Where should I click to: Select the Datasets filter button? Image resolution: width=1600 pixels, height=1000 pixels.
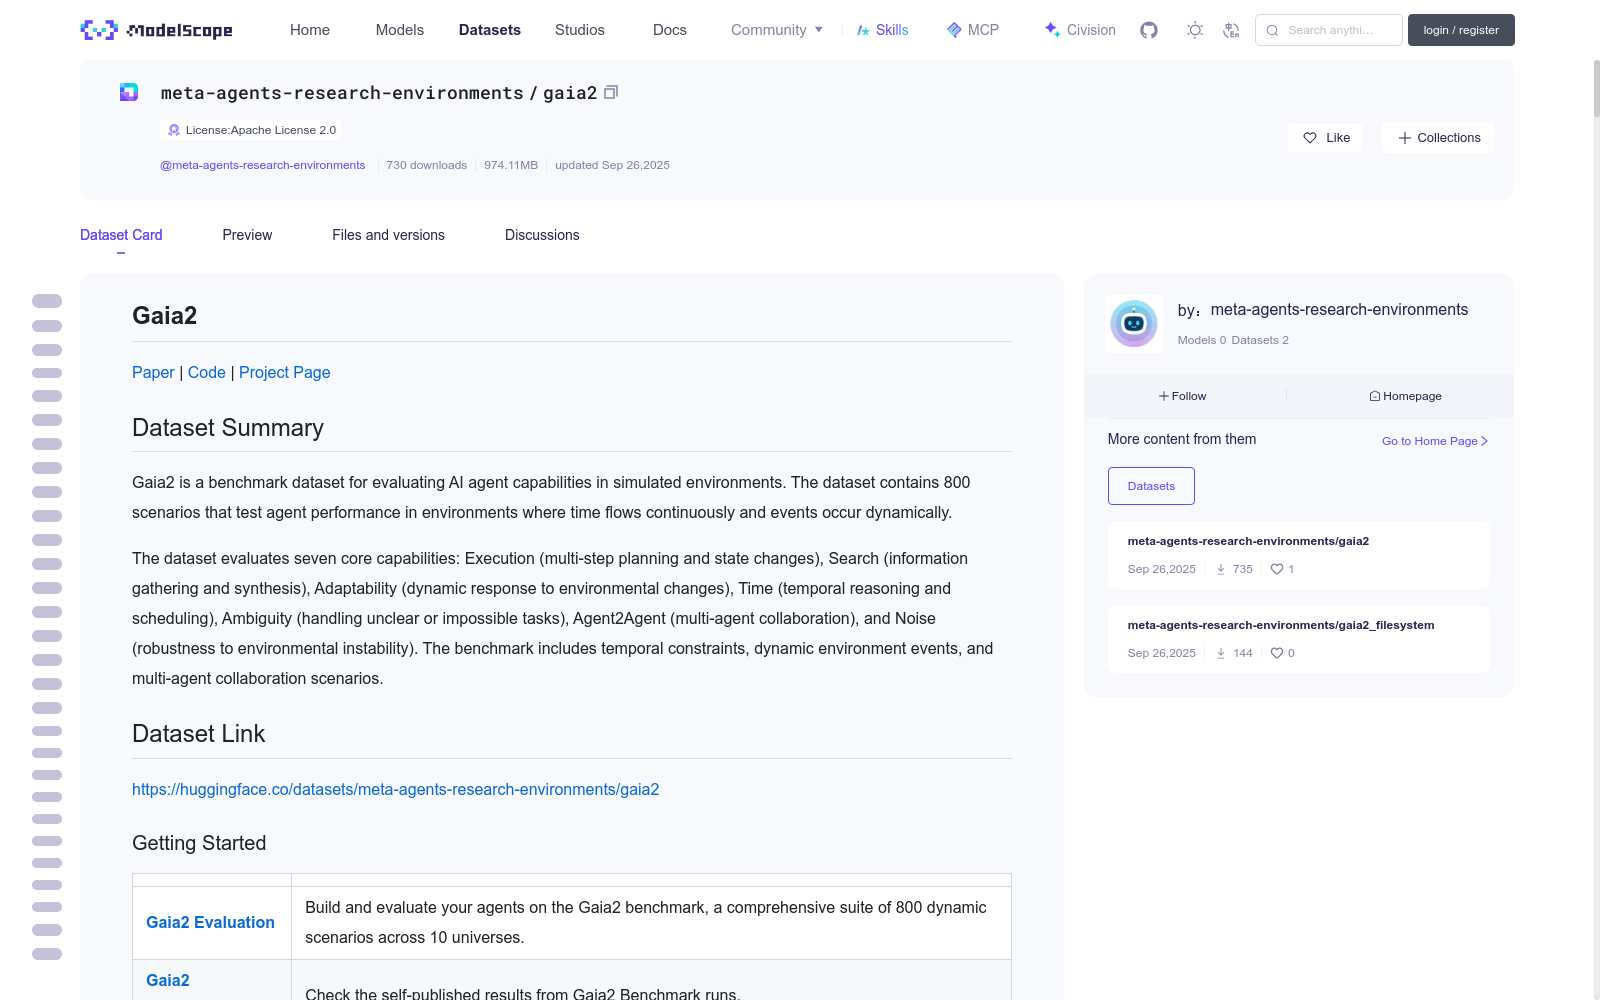pos(1151,486)
